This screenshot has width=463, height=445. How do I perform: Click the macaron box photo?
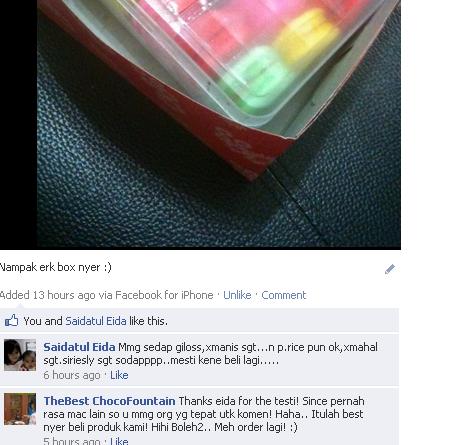pos(219,123)
